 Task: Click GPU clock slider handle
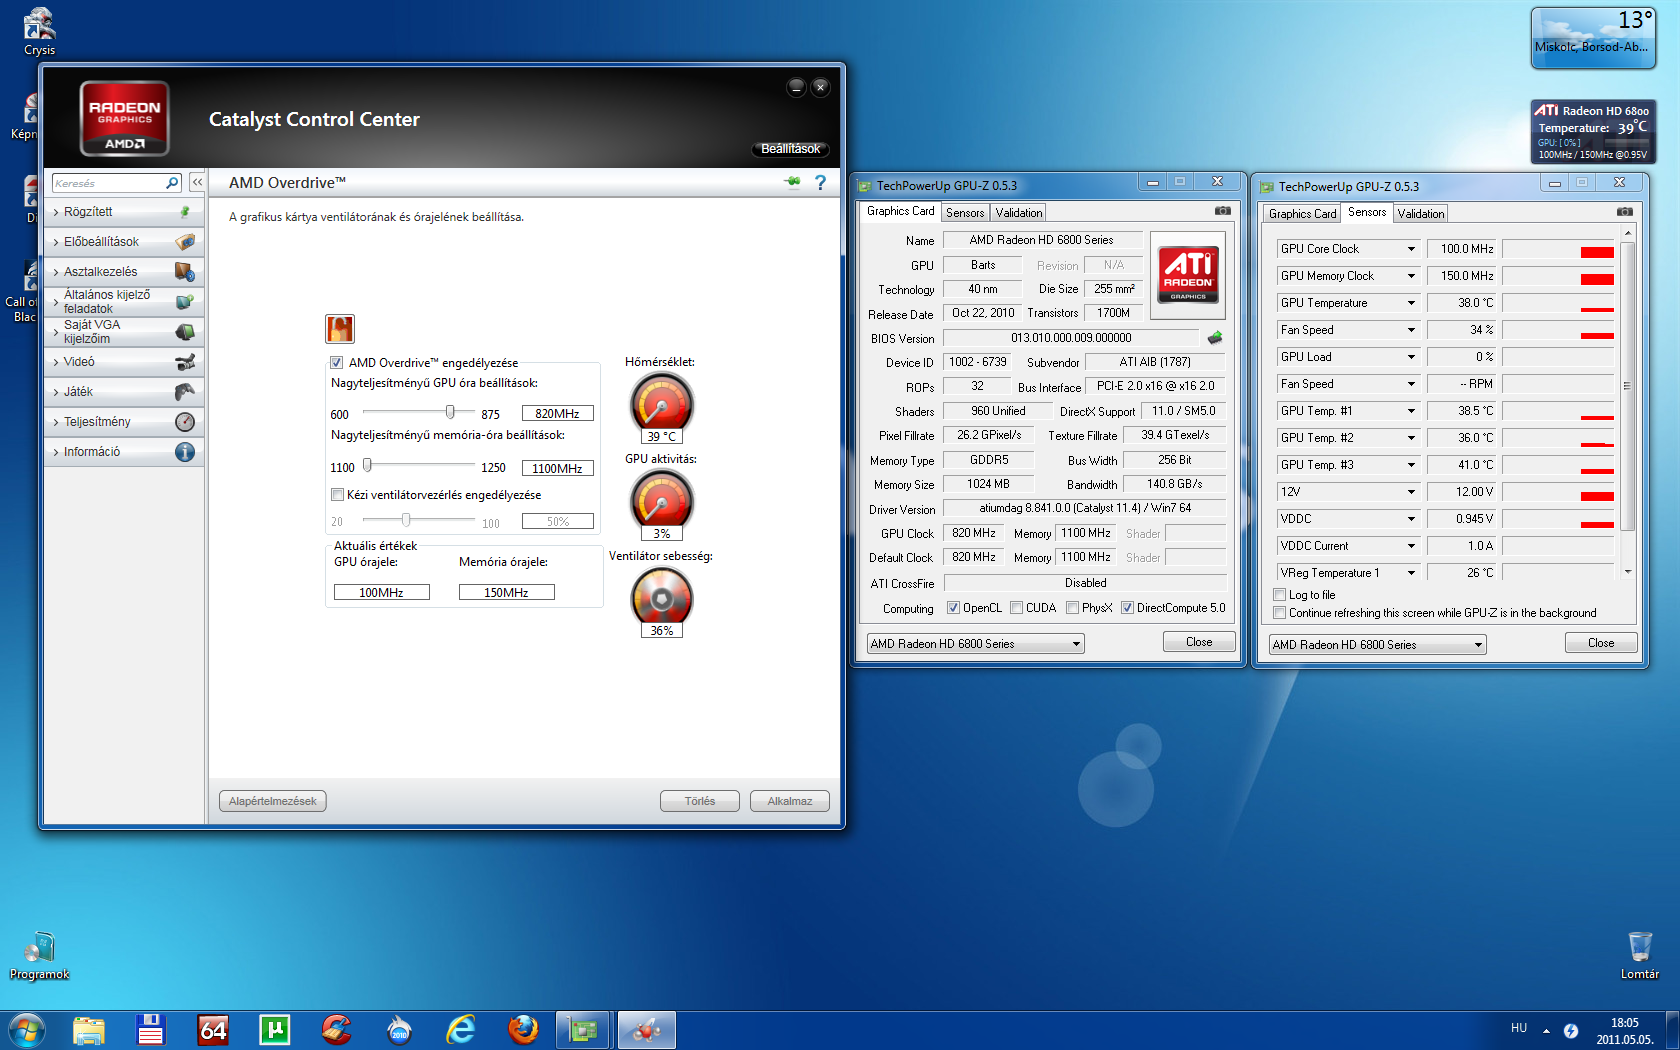[x=450, y=412]
